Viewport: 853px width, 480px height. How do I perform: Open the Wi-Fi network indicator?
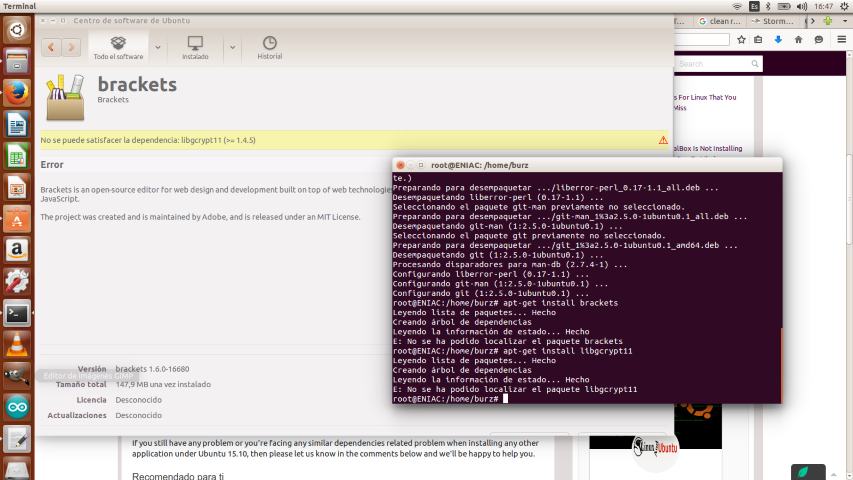737,7
